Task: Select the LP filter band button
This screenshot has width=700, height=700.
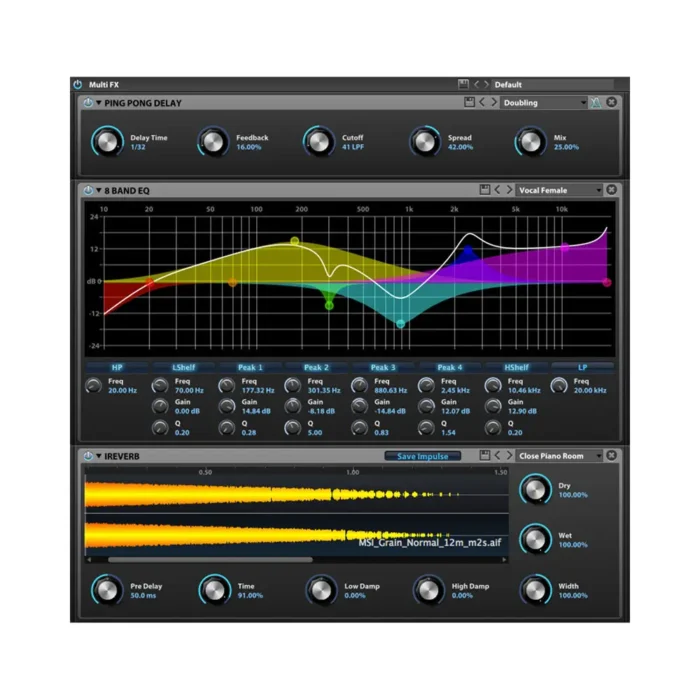Action: (581, 367)
